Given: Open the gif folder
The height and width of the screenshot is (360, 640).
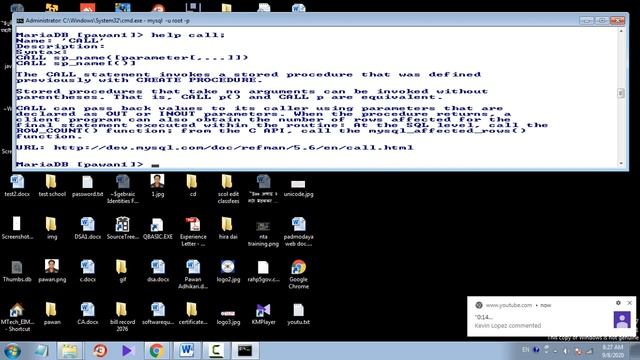Looking at the screenshot, I should (x=122, y=271).
